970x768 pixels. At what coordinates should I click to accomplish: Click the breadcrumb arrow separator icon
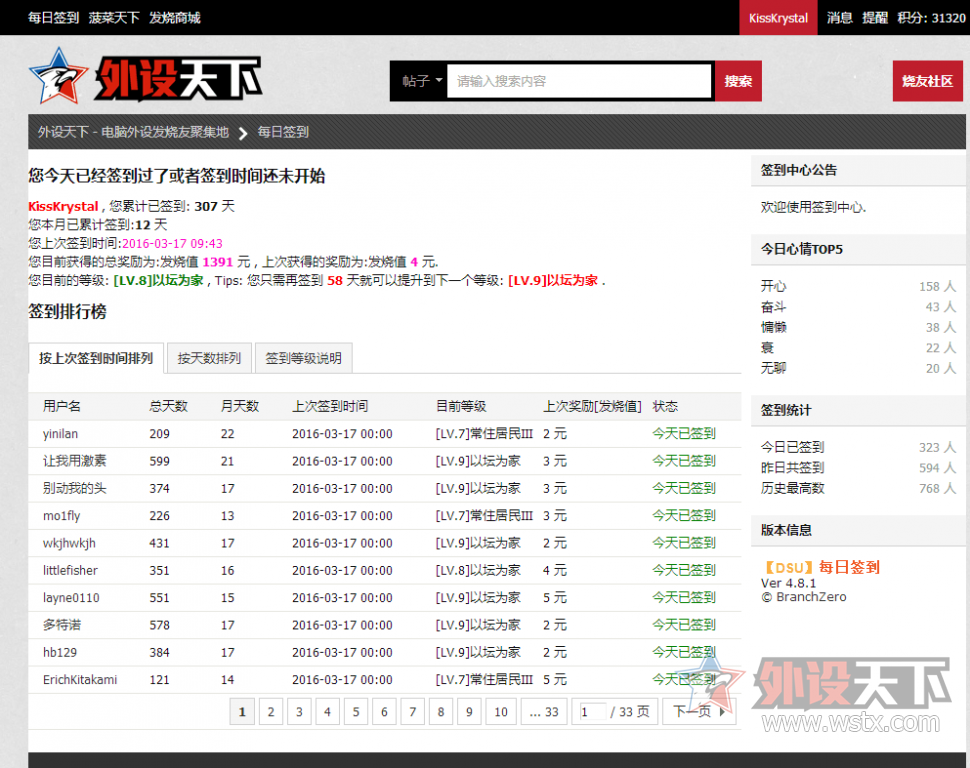[243, 132]
